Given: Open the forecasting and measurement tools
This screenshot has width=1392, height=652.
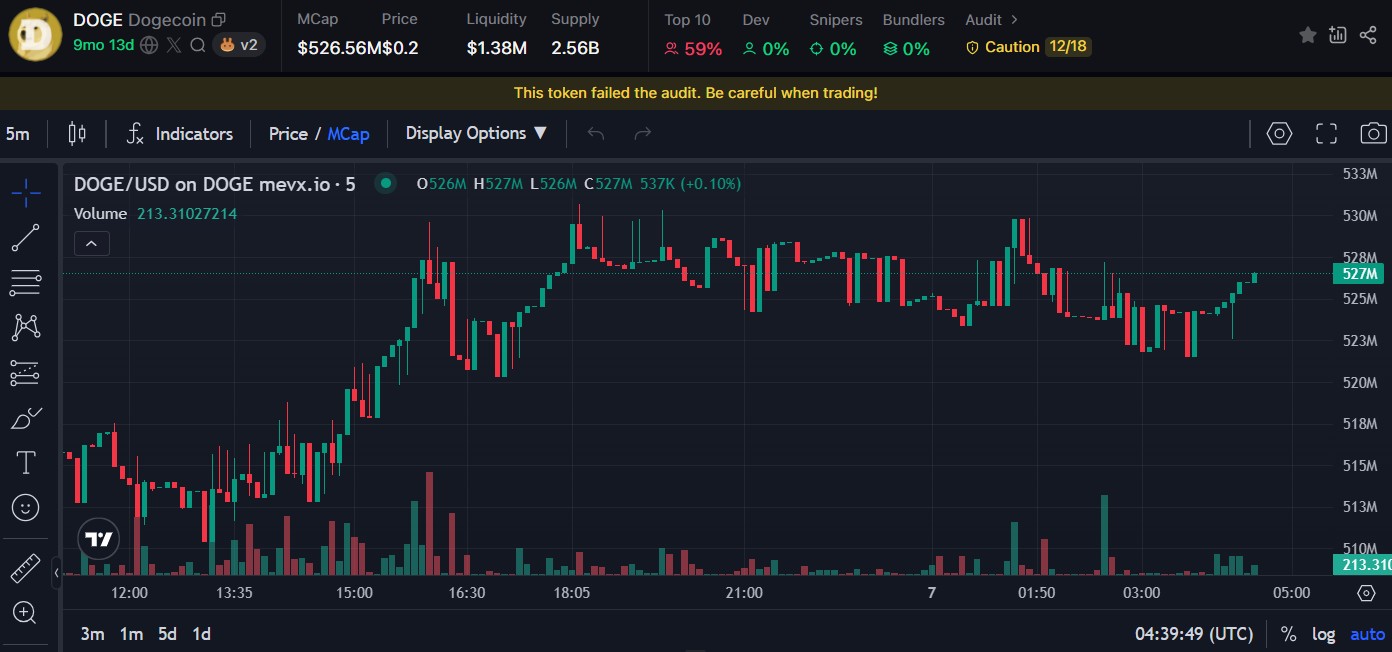Looking at the screenshot, I should (26, 373).
